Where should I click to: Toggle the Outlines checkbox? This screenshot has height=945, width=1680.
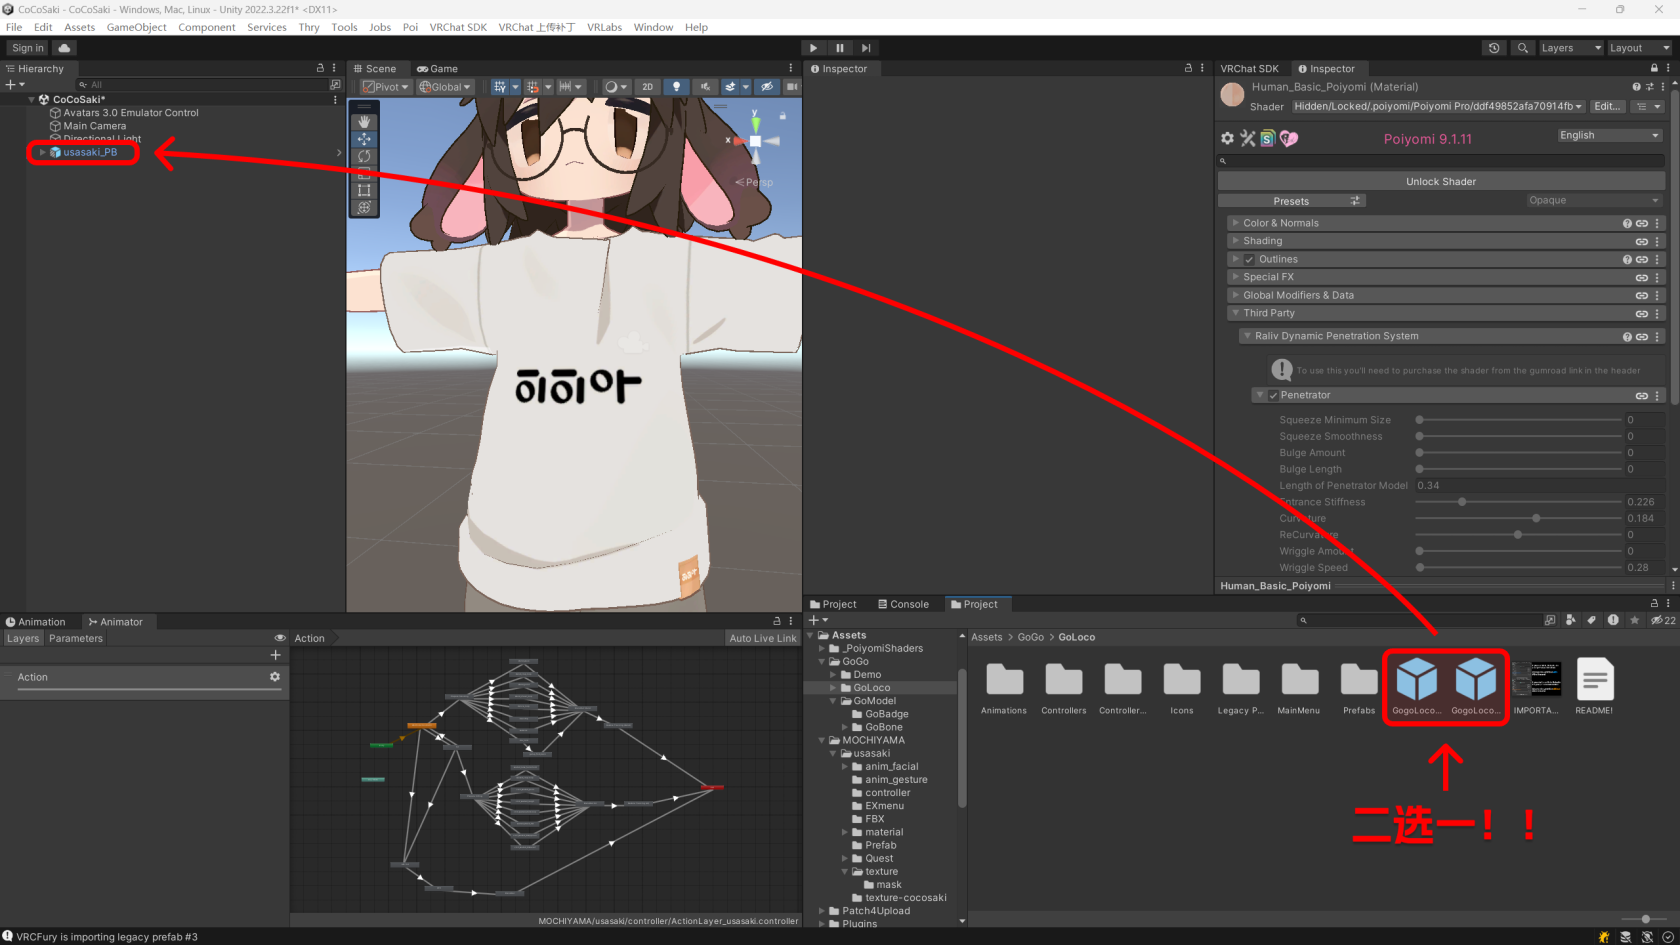(1249, 260)
